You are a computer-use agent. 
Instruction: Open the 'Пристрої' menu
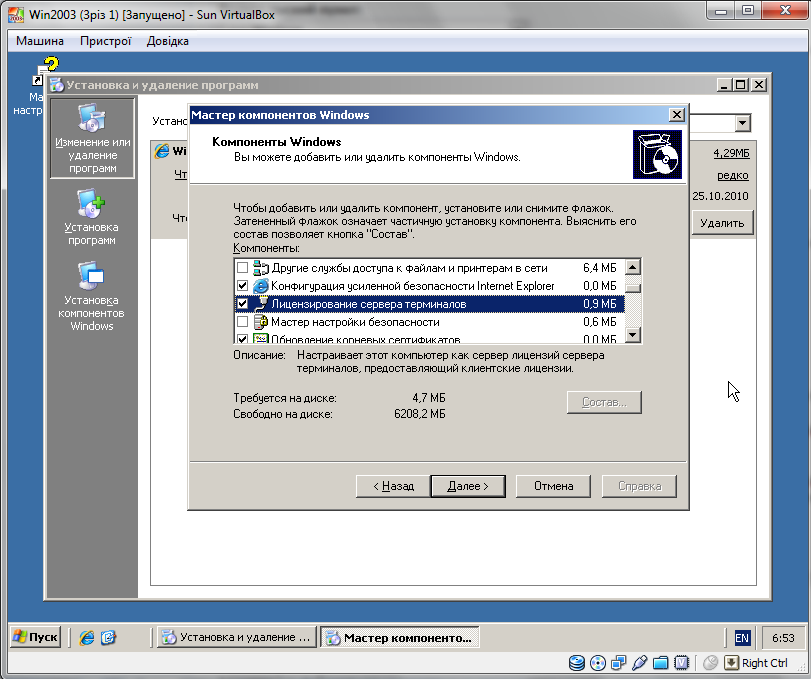click(106, 41)
